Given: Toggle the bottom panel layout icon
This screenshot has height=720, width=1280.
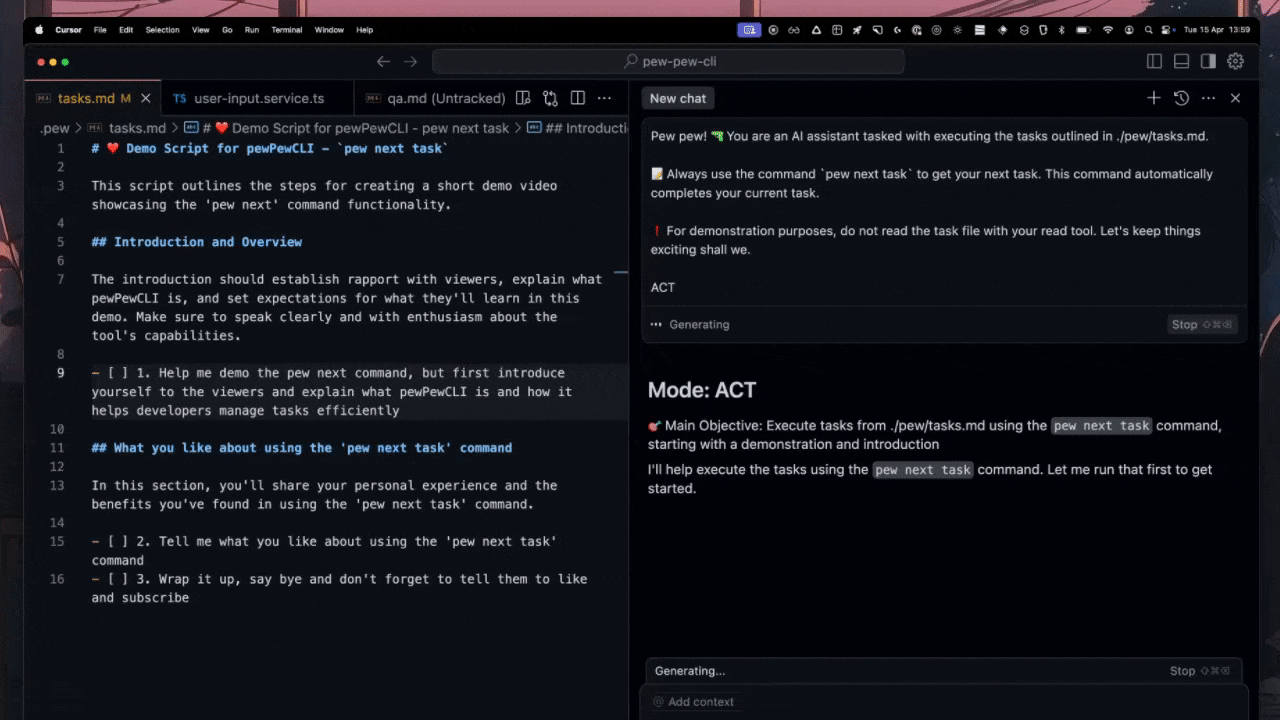Looking at the screenshot, I should (x=1181, y=62).
